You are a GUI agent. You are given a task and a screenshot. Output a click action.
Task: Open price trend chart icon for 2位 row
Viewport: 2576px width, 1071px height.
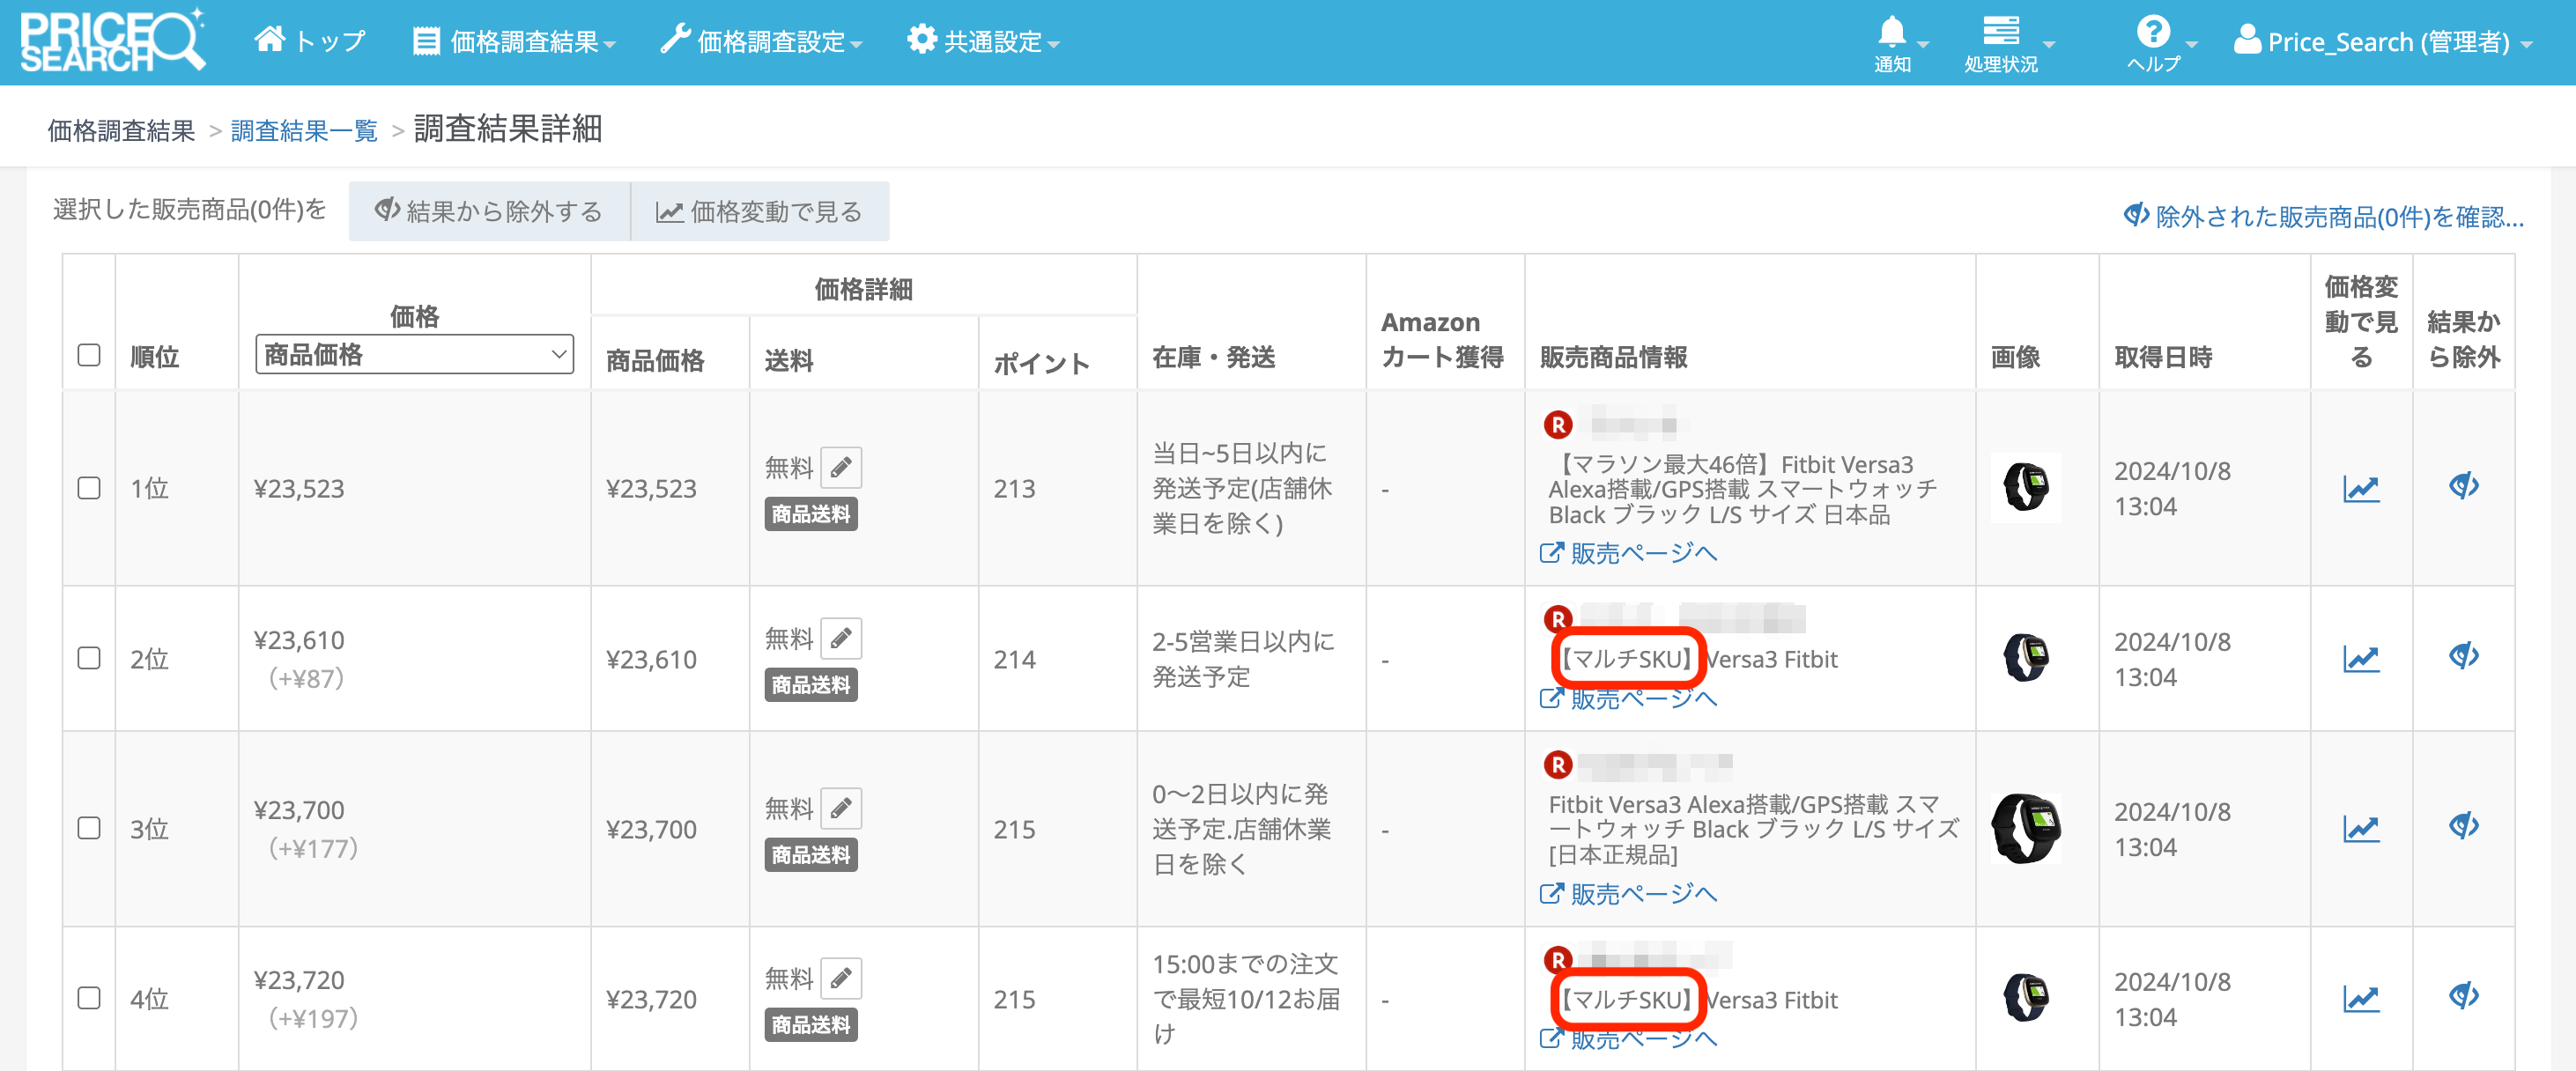(x=2360, y=658)
